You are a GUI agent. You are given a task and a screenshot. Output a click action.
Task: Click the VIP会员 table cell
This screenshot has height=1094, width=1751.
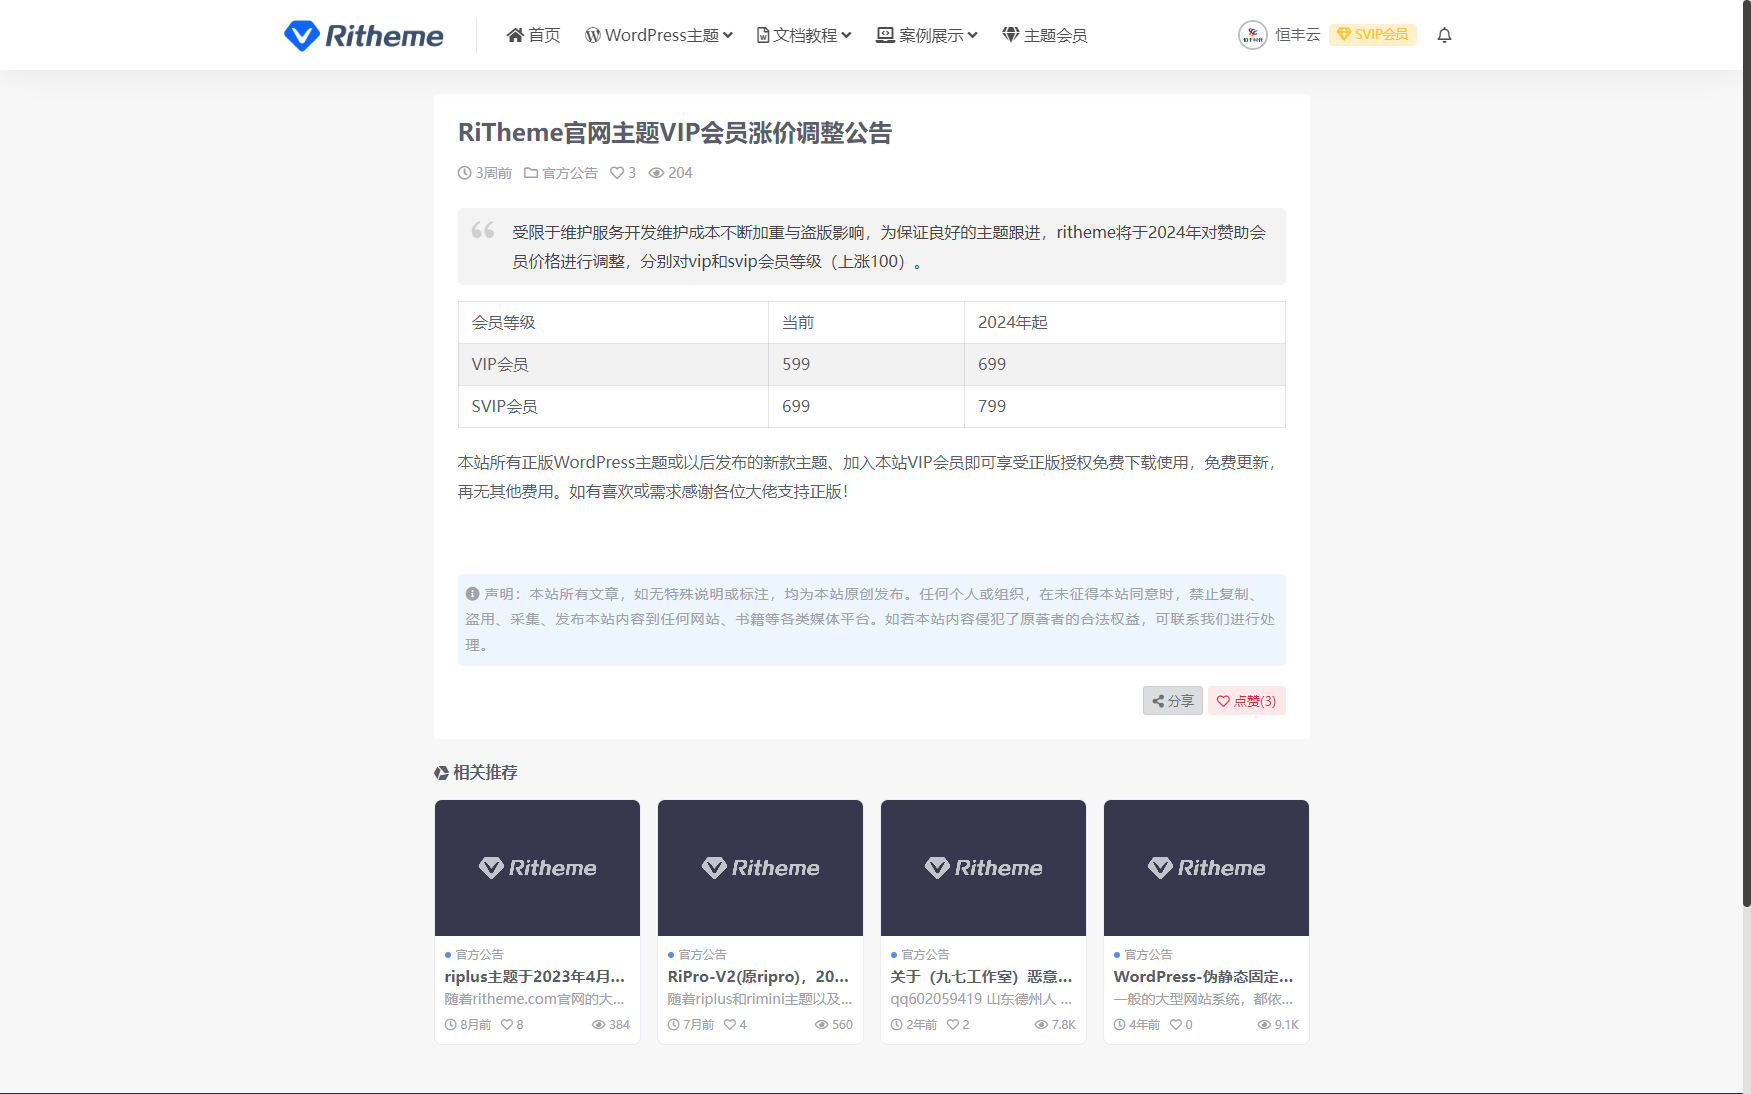[613, 365]
